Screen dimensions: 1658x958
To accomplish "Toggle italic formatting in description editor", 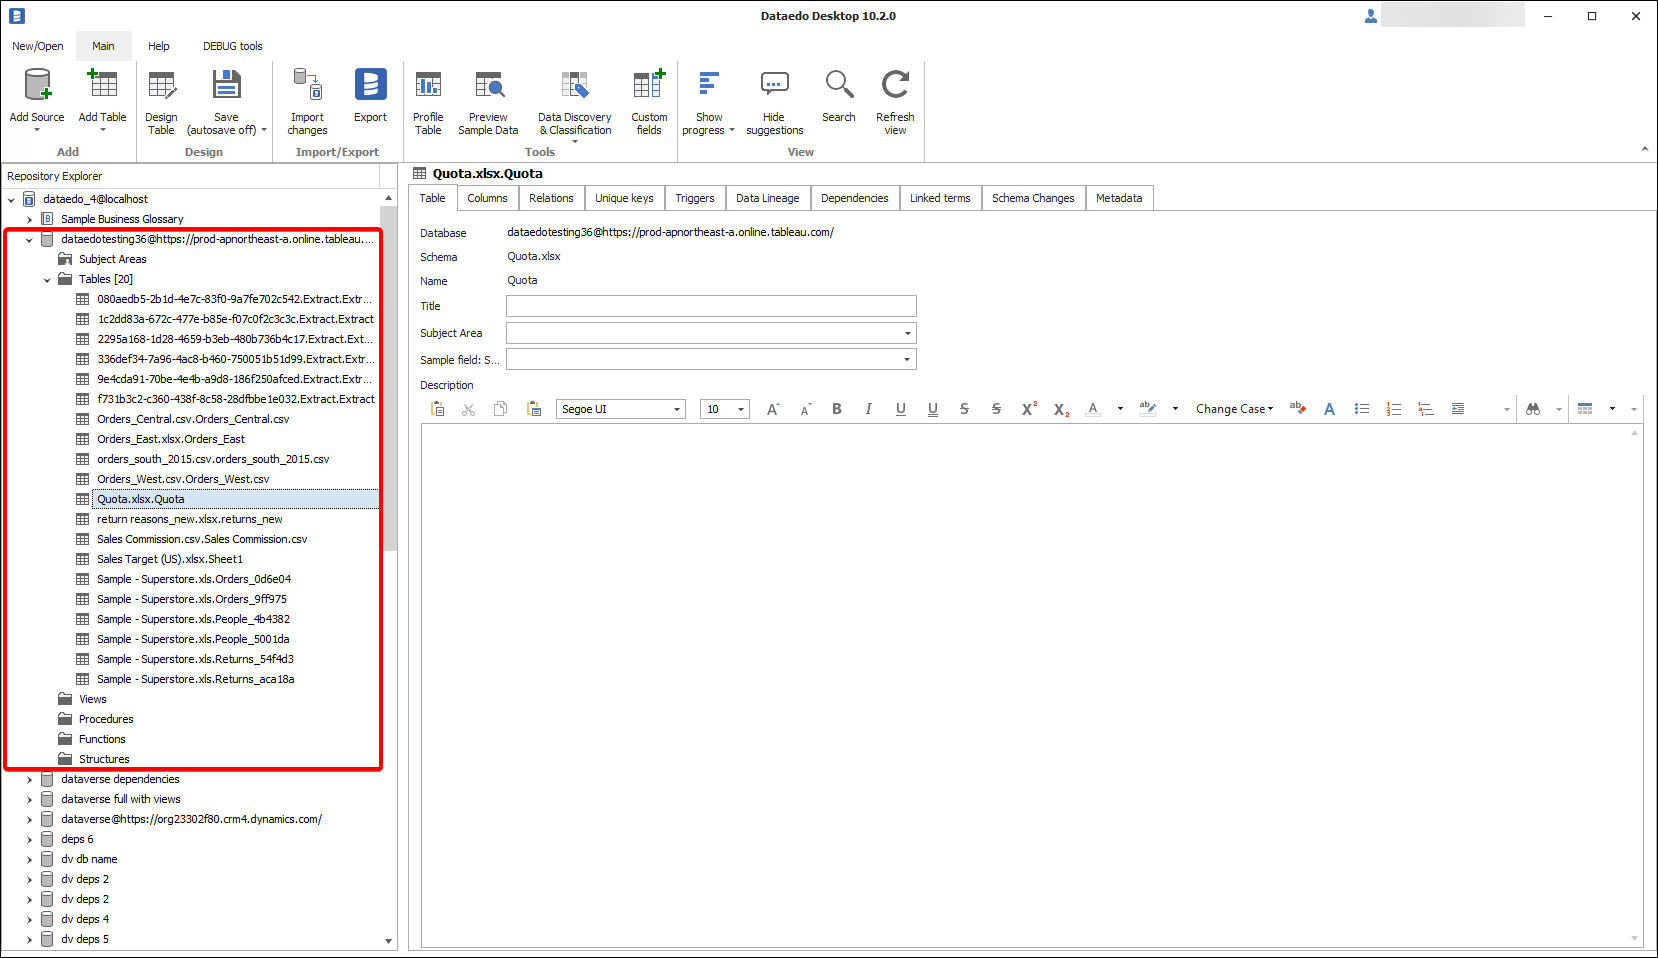I will [x=868, y=409].
